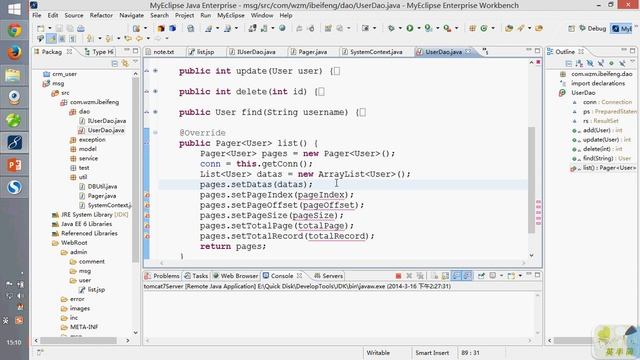Screen dimensions: 640x360
Task: Switch to the Debug perspective
Action: (593, 28)
